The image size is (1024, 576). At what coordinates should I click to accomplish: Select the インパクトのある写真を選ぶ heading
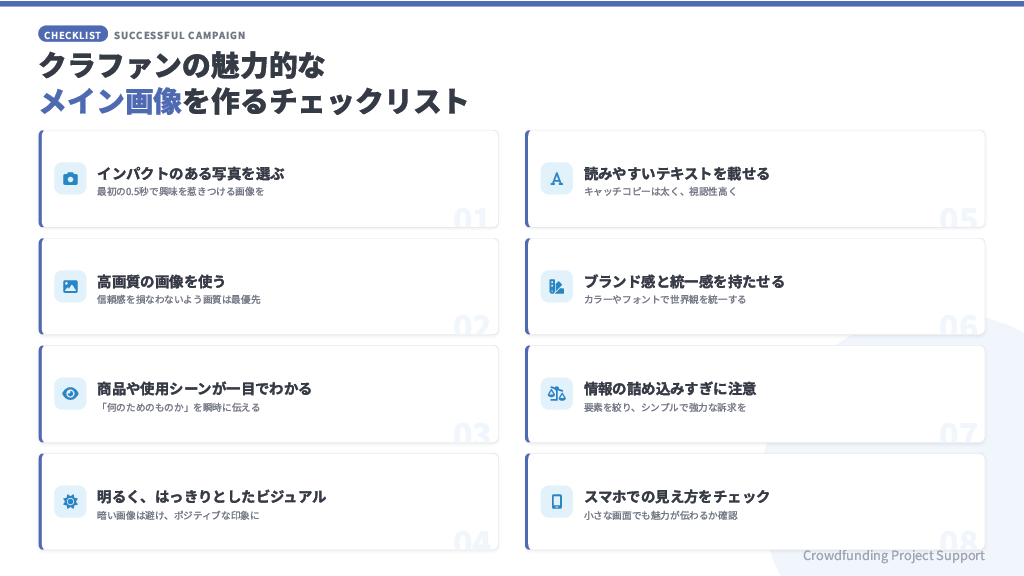point(190,173)
